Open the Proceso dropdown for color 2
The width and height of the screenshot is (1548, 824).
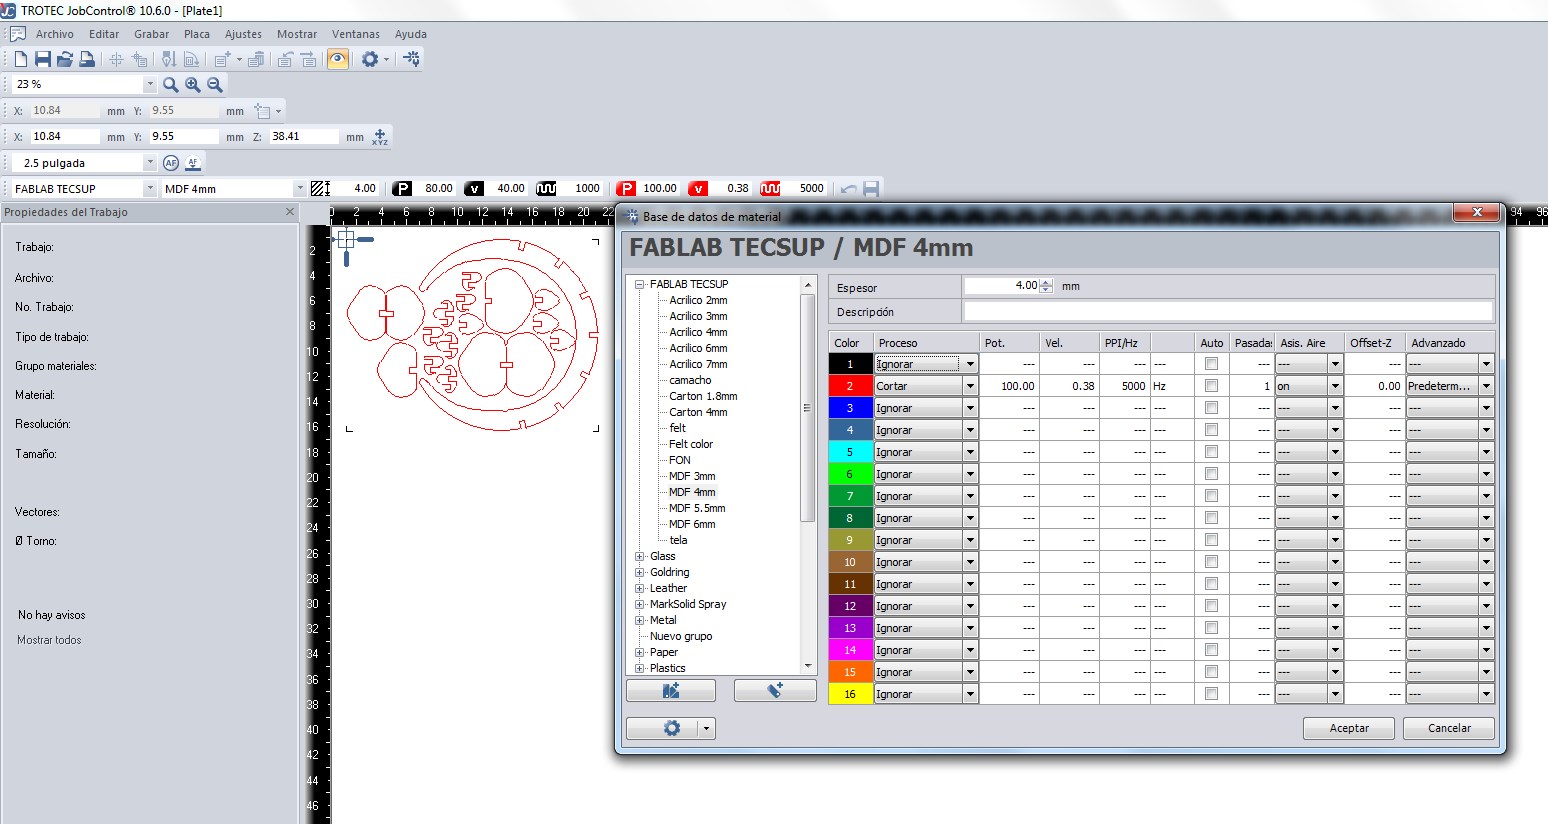969,386
